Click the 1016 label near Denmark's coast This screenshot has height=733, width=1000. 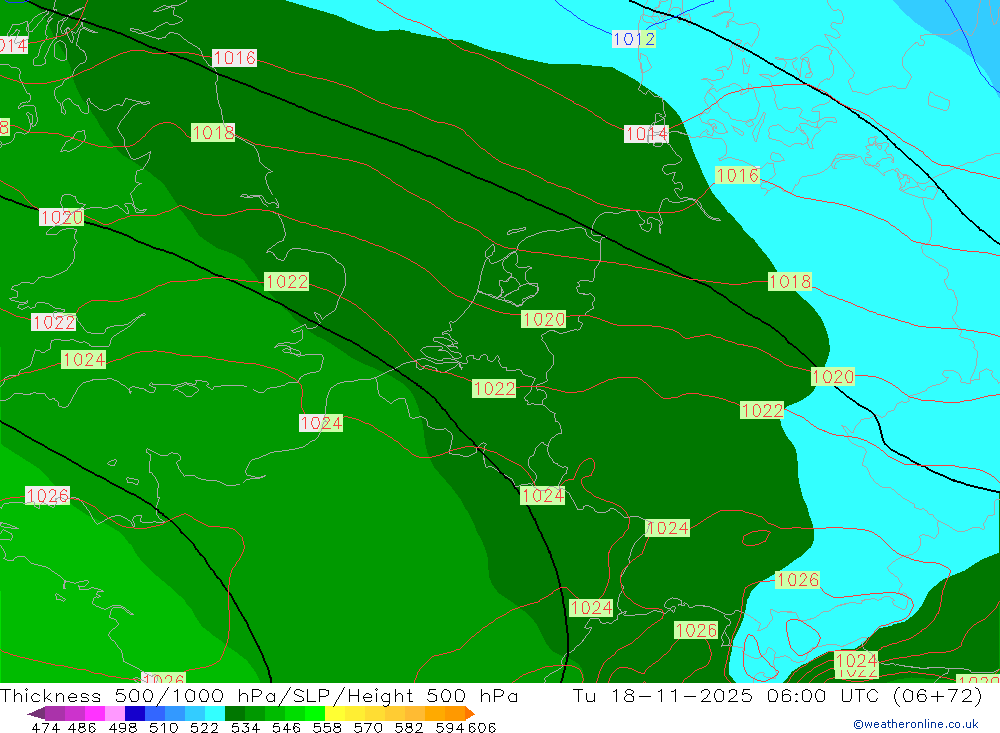click(737, 175)
